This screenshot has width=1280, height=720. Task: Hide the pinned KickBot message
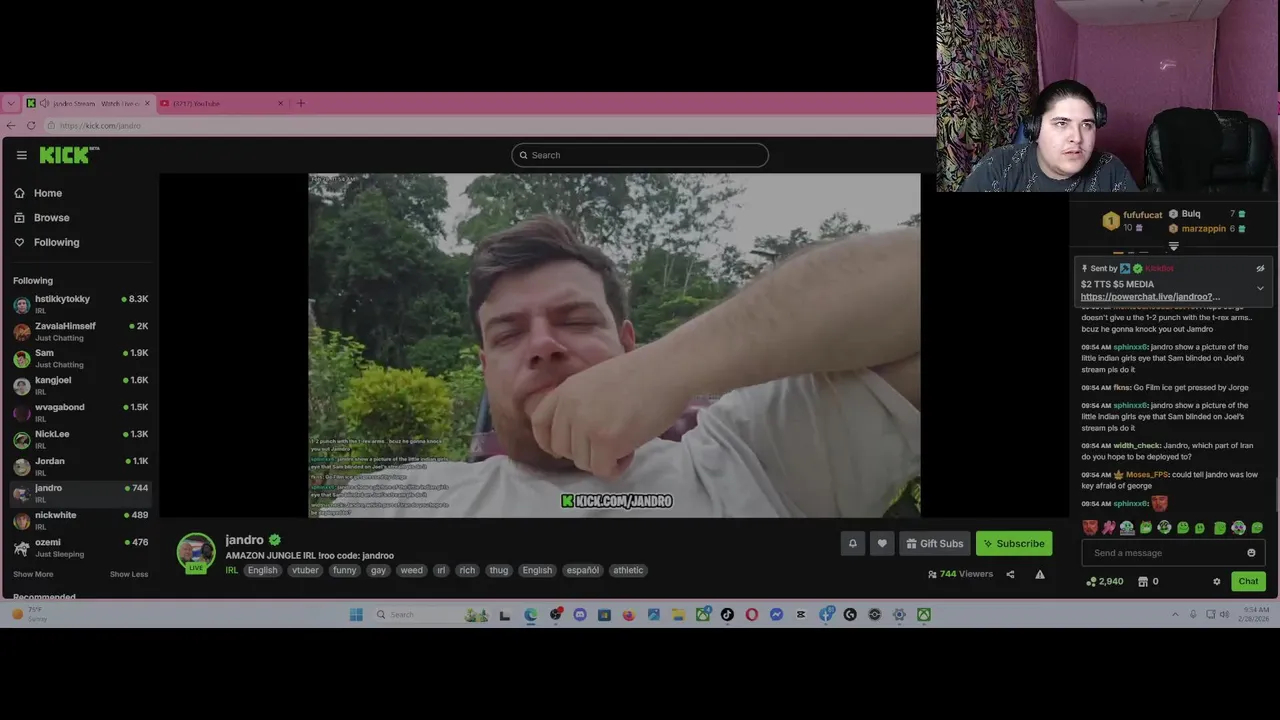[1260, 268]
